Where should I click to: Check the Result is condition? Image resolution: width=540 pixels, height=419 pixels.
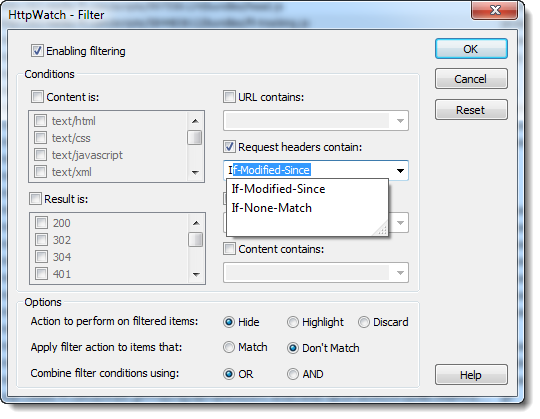click(x=35, y=199)
